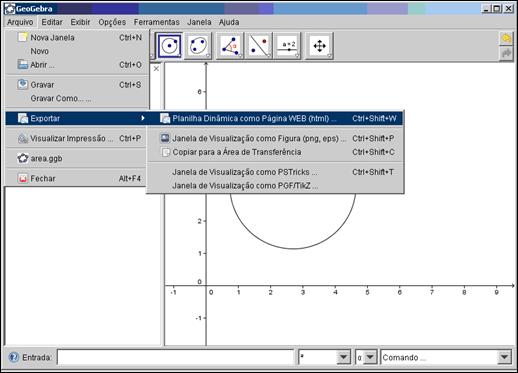Choose Visualizar Impressão... menu item
Screen dimensions: 518x373
pyautogui.click(x=77, y=138)
